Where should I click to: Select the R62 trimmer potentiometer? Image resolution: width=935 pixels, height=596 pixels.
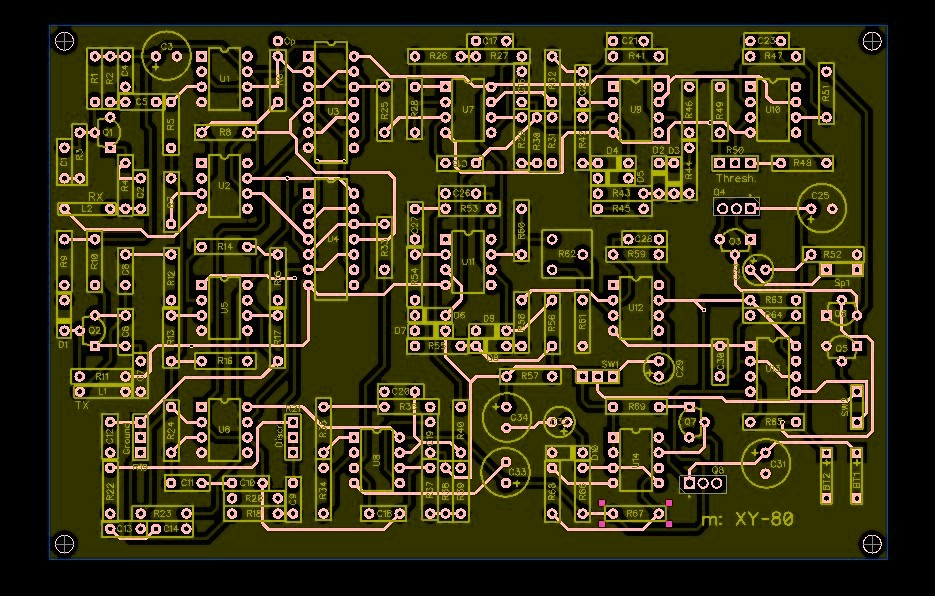566,255
